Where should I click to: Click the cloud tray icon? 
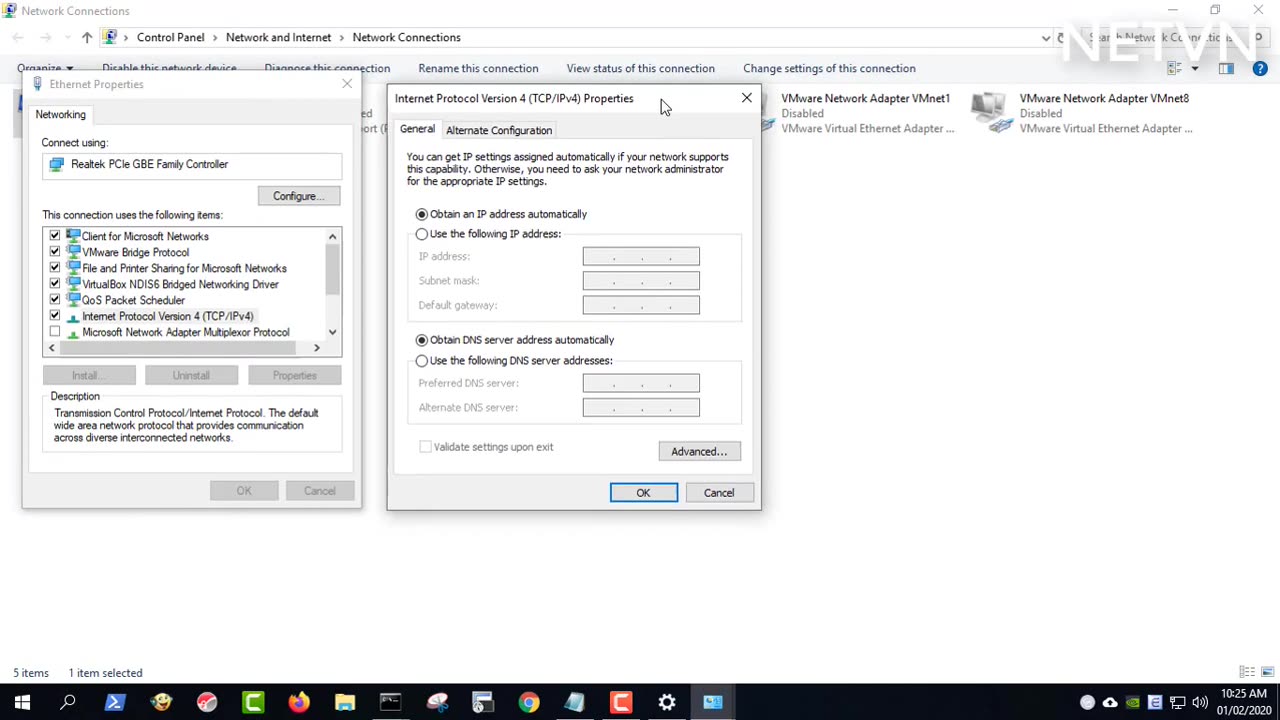pyautogui.click(x=1110, y=702)
